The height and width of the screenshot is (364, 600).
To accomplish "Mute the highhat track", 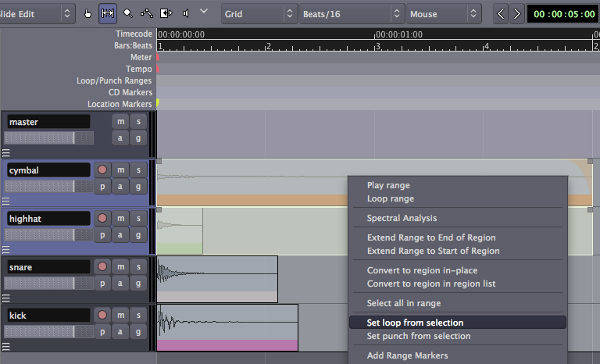I will 121,218.
